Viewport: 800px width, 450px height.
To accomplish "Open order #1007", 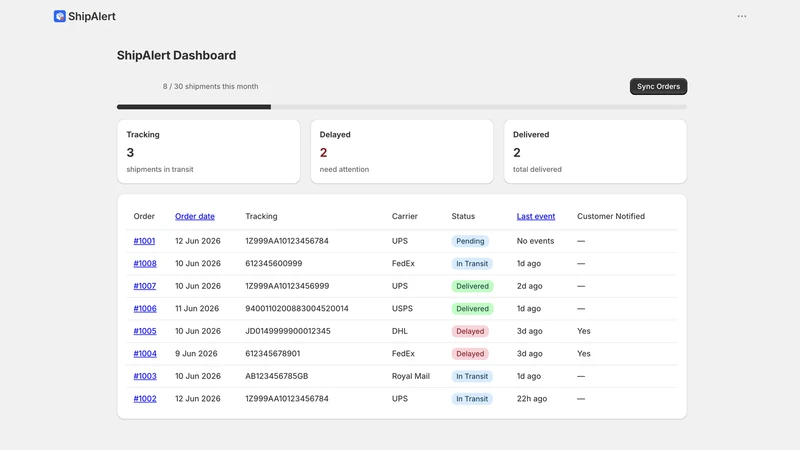I will tap(145, 286).
